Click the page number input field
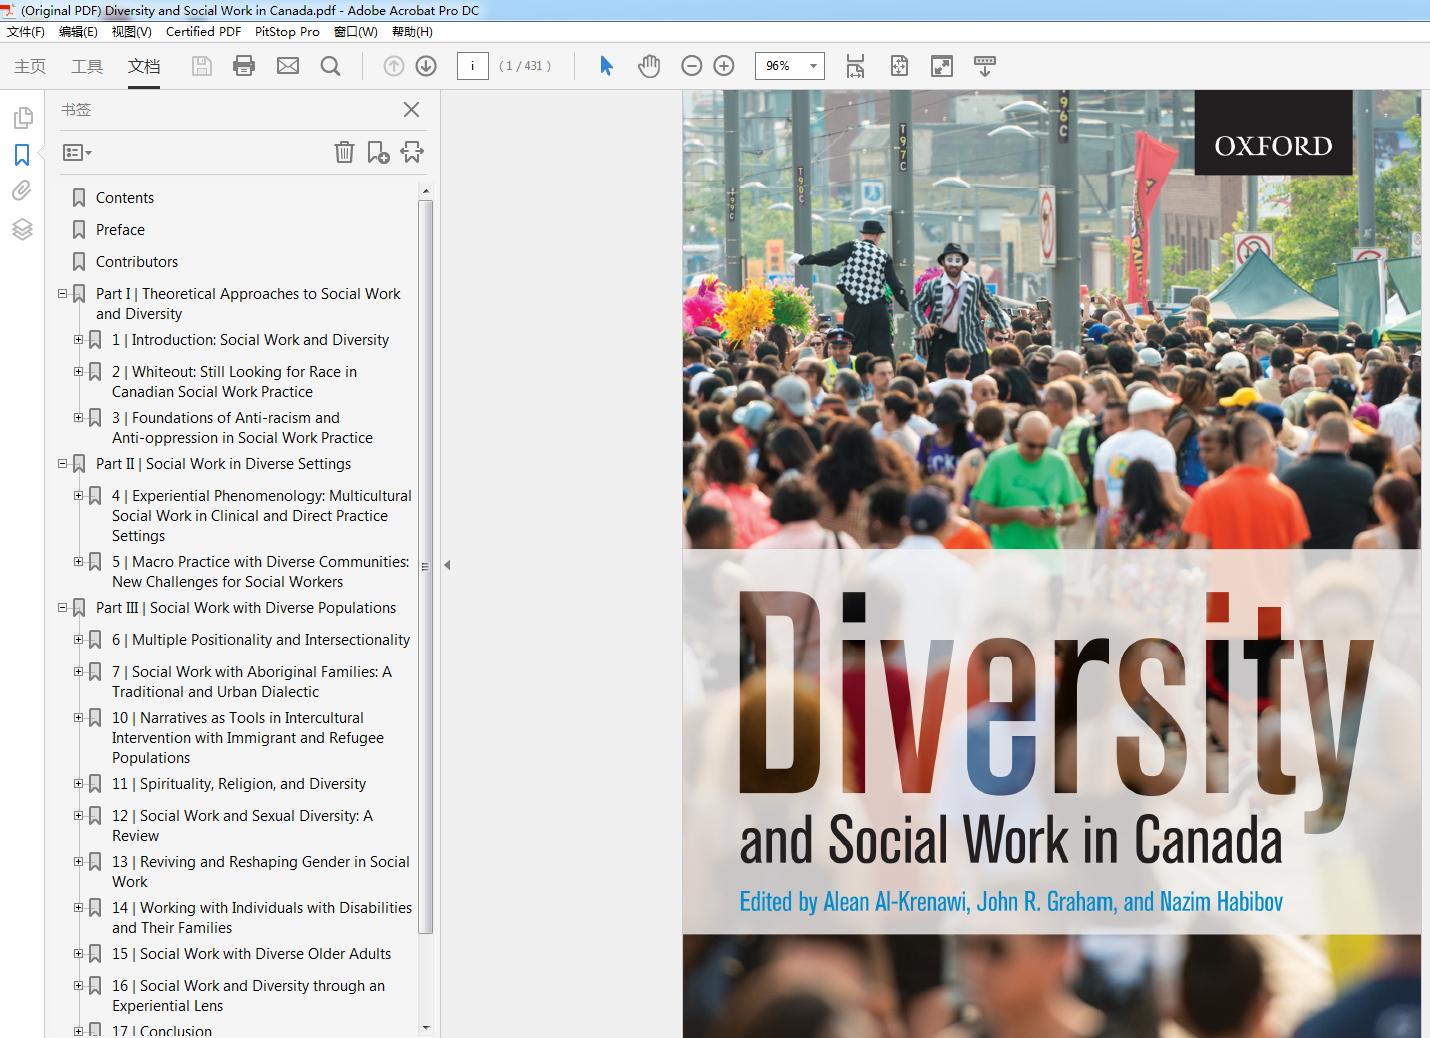This screenshot has height=1038, width=1430. pyautogui.click(x=472, y=66)
